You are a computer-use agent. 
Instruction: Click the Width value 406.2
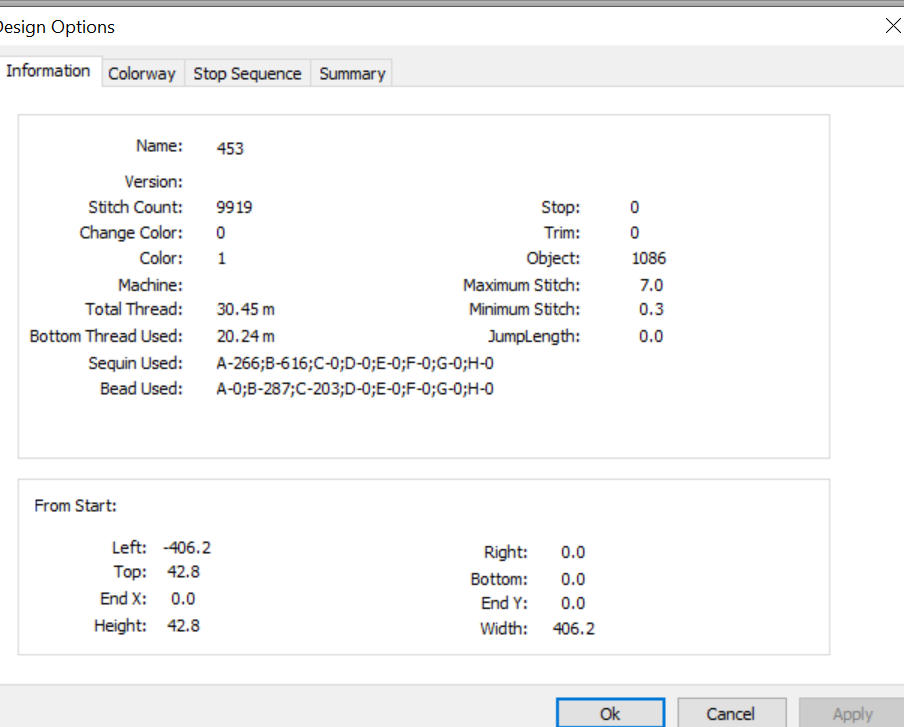tap(574, 629)
